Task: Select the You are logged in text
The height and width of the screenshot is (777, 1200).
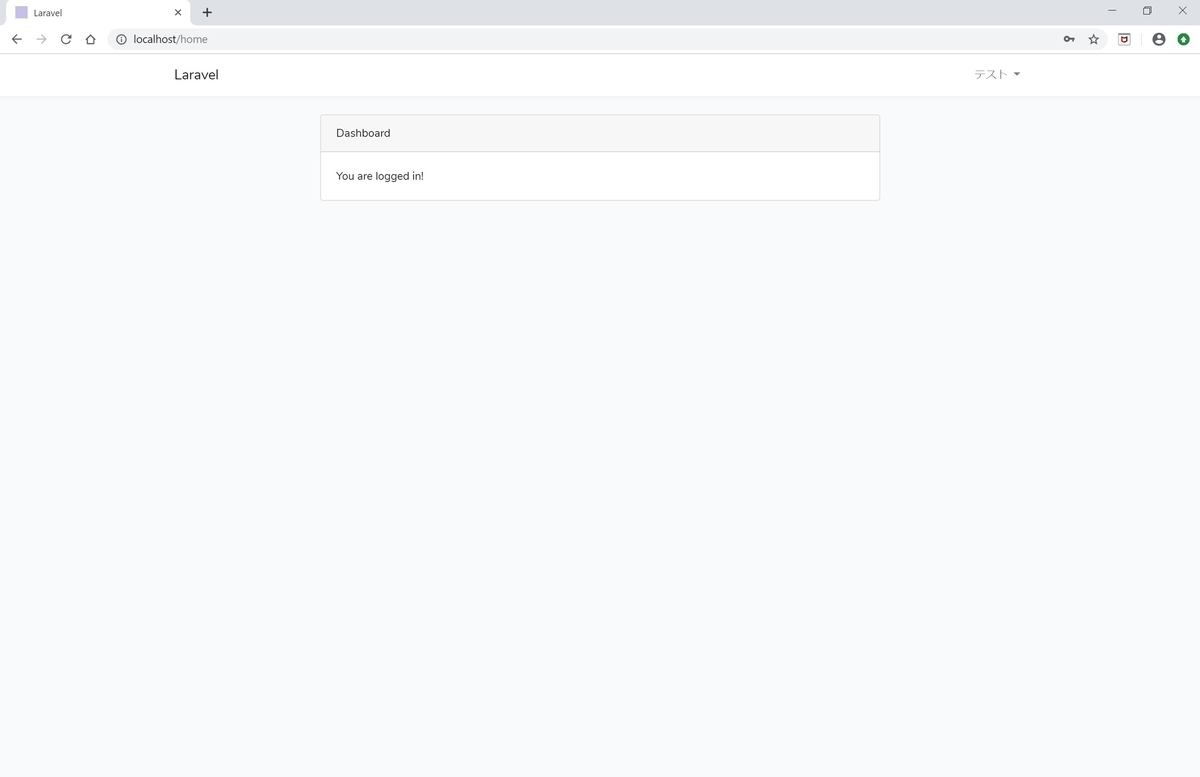Action: [x=379, y=176]
